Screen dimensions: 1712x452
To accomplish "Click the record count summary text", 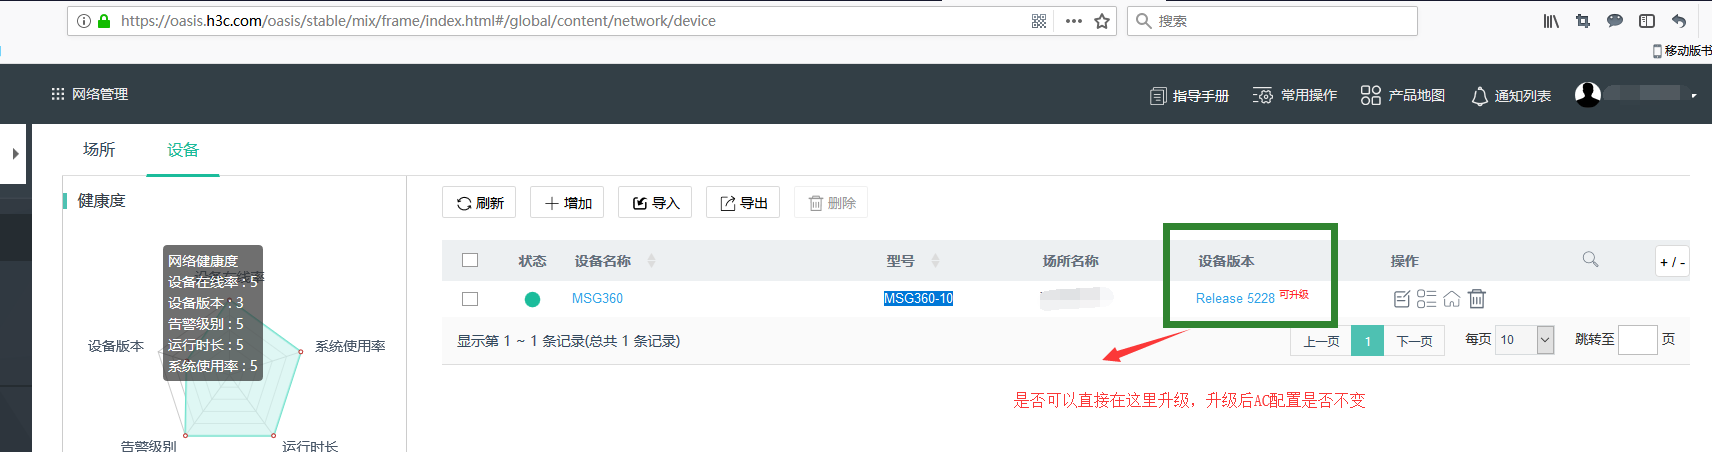I will 568,341.
